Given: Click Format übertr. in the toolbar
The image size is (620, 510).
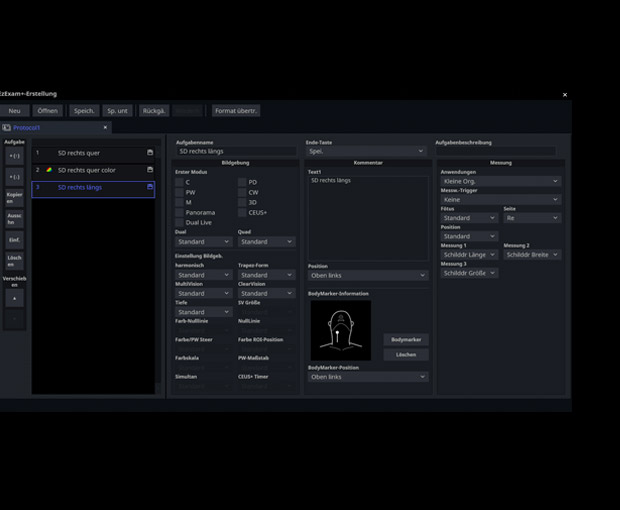Looking at the screenshot, I should [236, 111].
